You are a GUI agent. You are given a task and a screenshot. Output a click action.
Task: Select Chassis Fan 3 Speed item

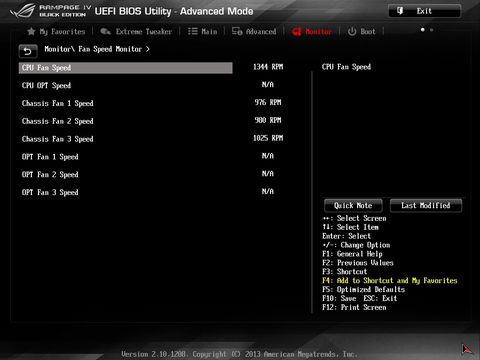coord(58,139)
